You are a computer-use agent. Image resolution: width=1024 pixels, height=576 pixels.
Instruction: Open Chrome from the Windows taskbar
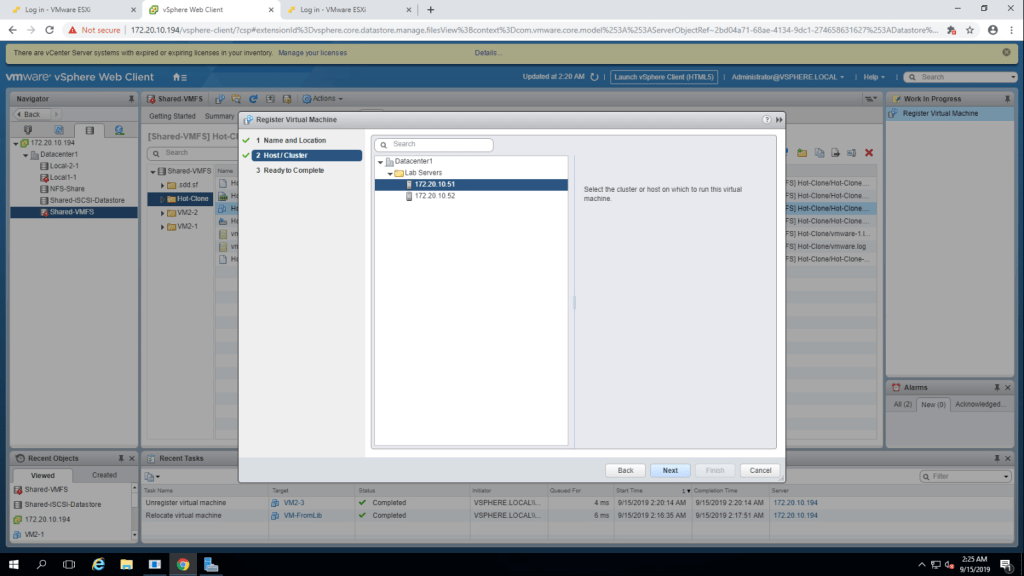tap(182, 564)
